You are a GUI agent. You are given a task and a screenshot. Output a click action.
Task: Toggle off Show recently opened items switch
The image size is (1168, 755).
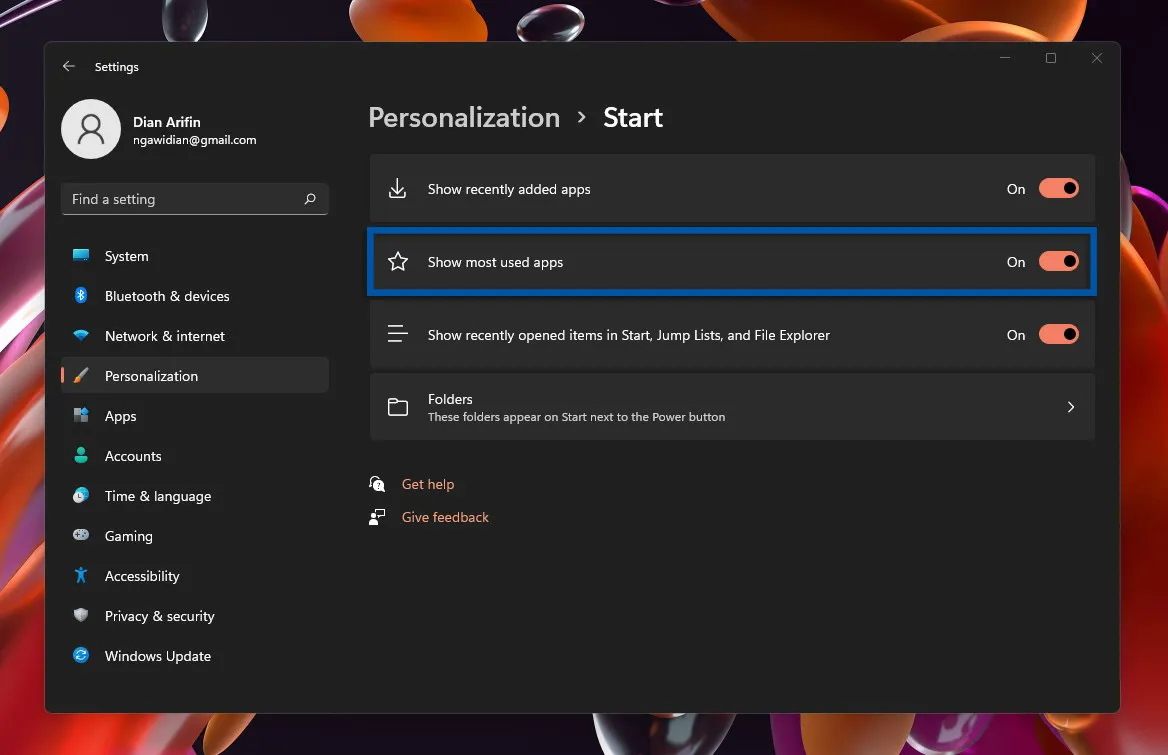(1058, 335)
